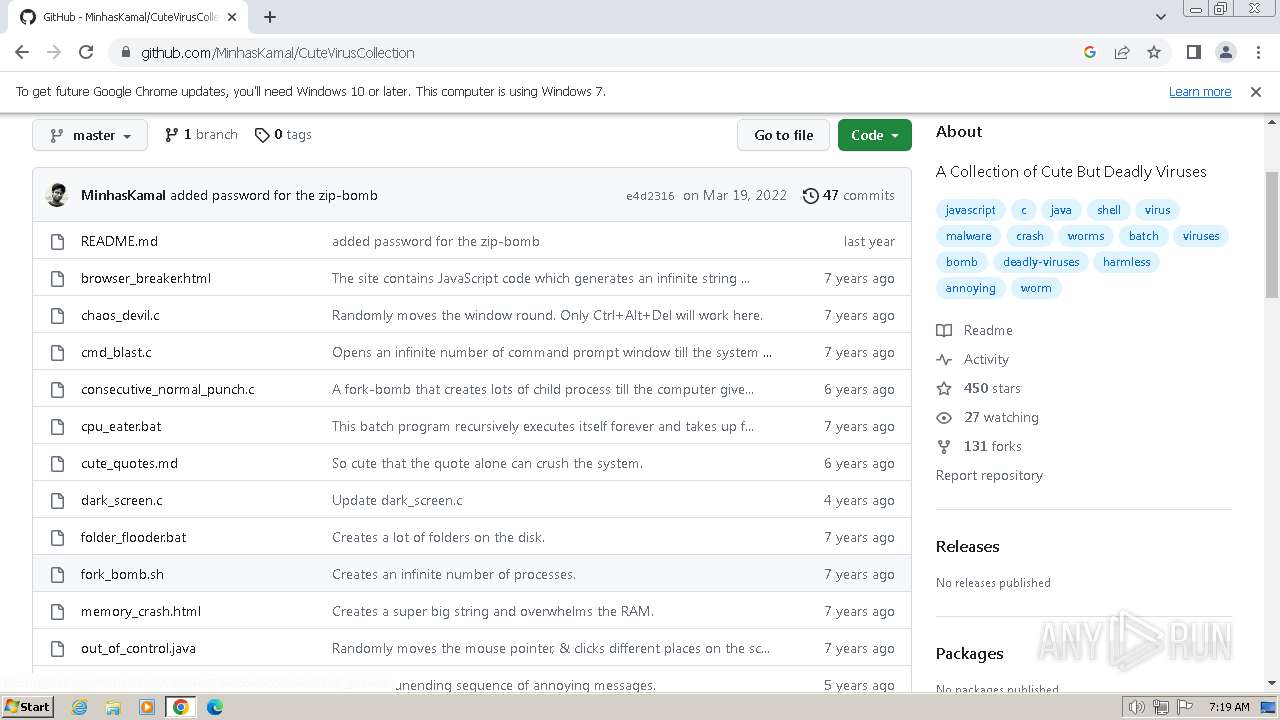Click the viruses topic tag
Viewport: 1280px width, 720px height.
point(1201,236)
